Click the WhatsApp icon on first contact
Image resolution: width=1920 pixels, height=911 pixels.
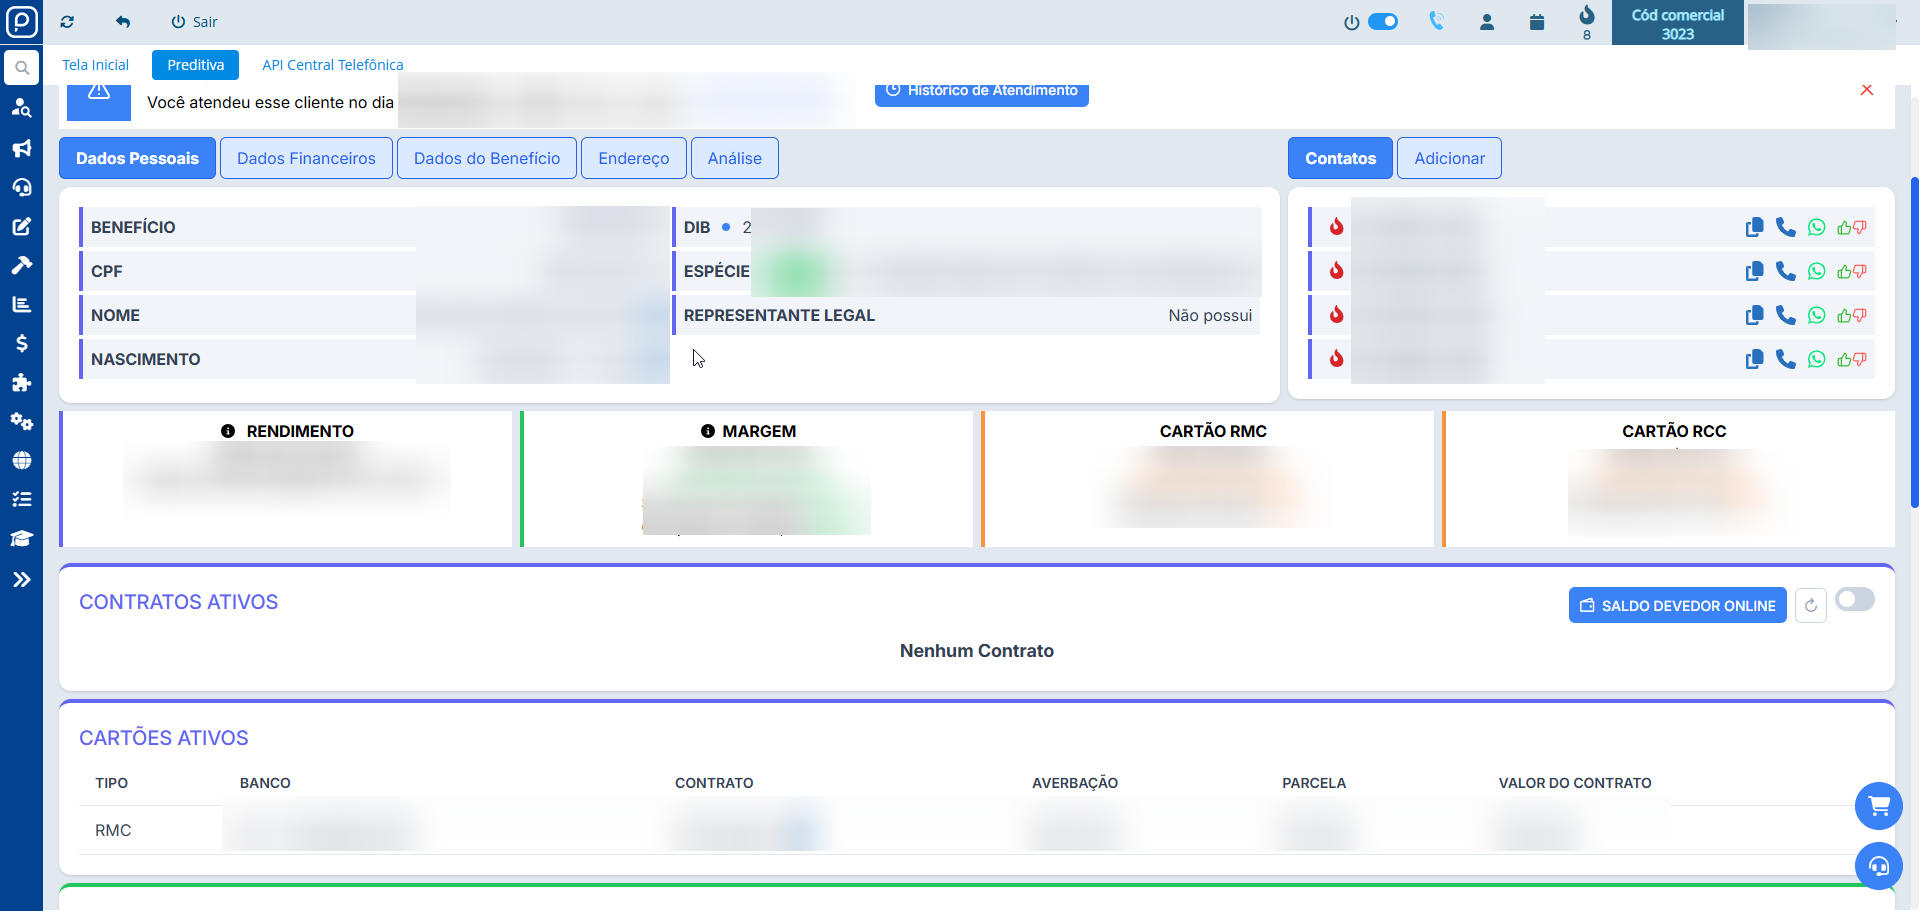pos(1816,228)
